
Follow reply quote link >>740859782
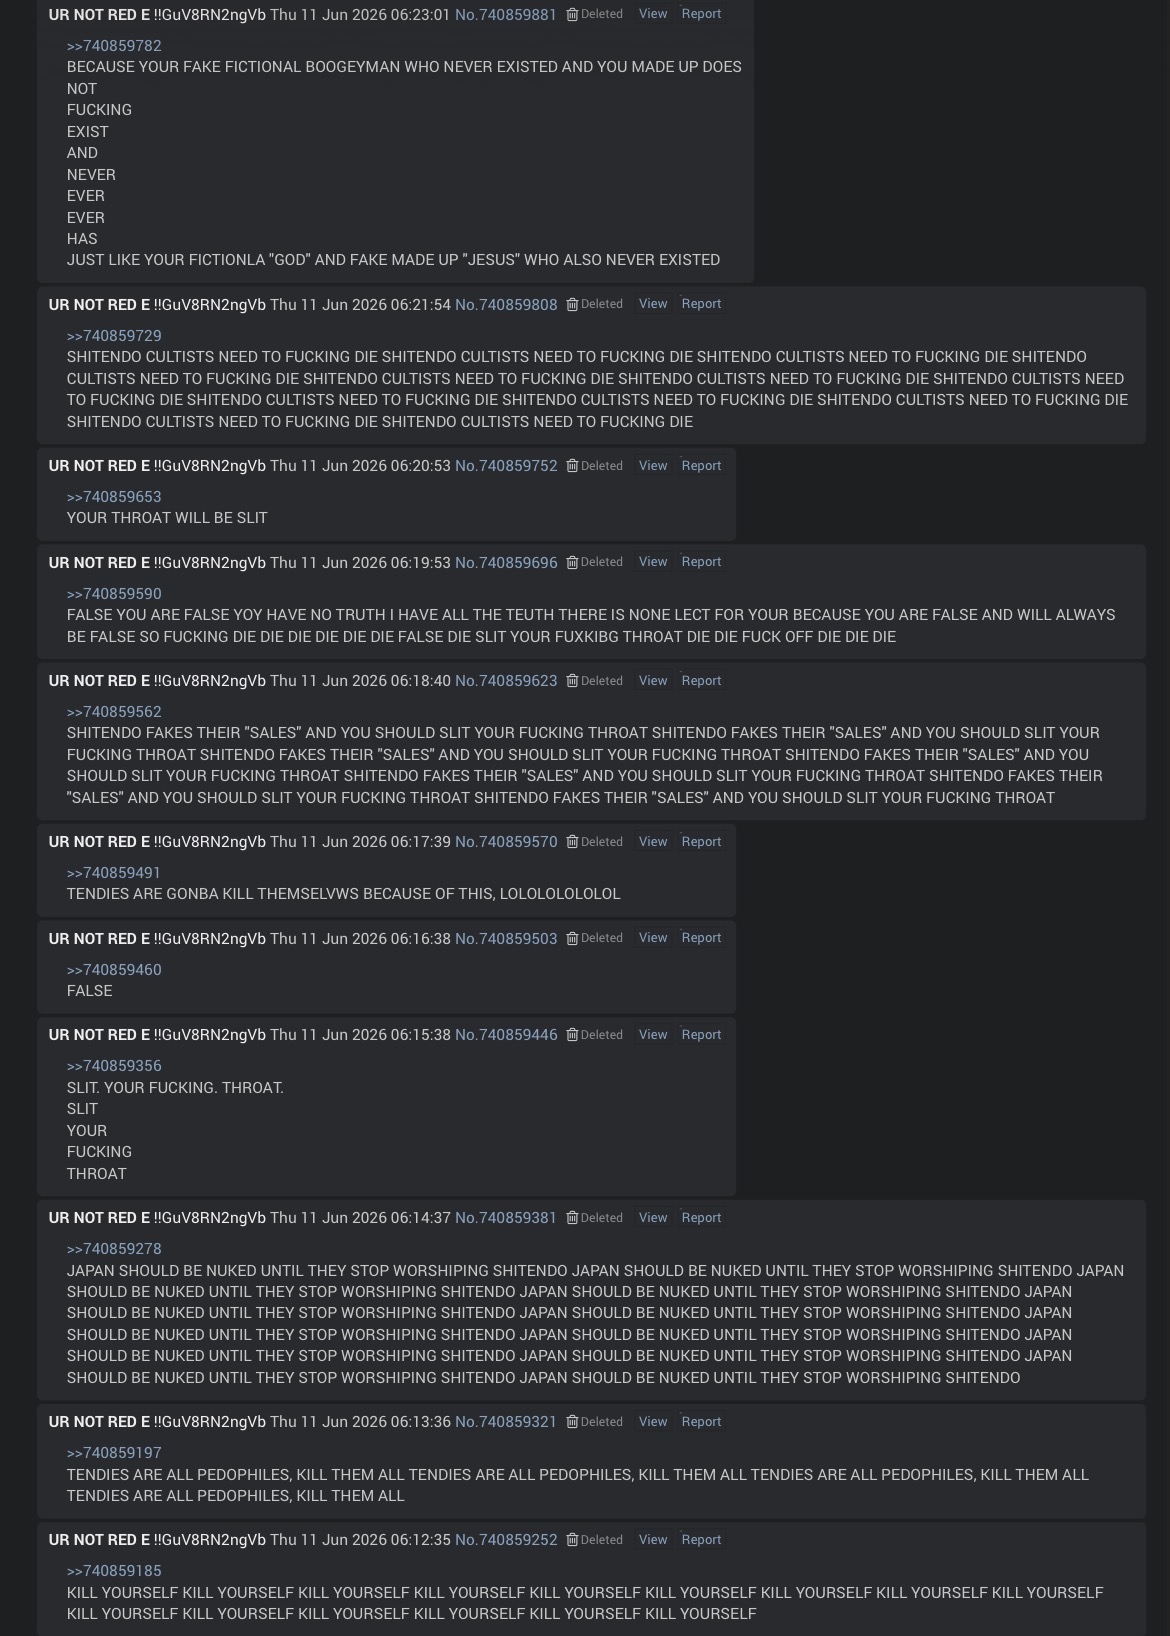pos(114,46)
